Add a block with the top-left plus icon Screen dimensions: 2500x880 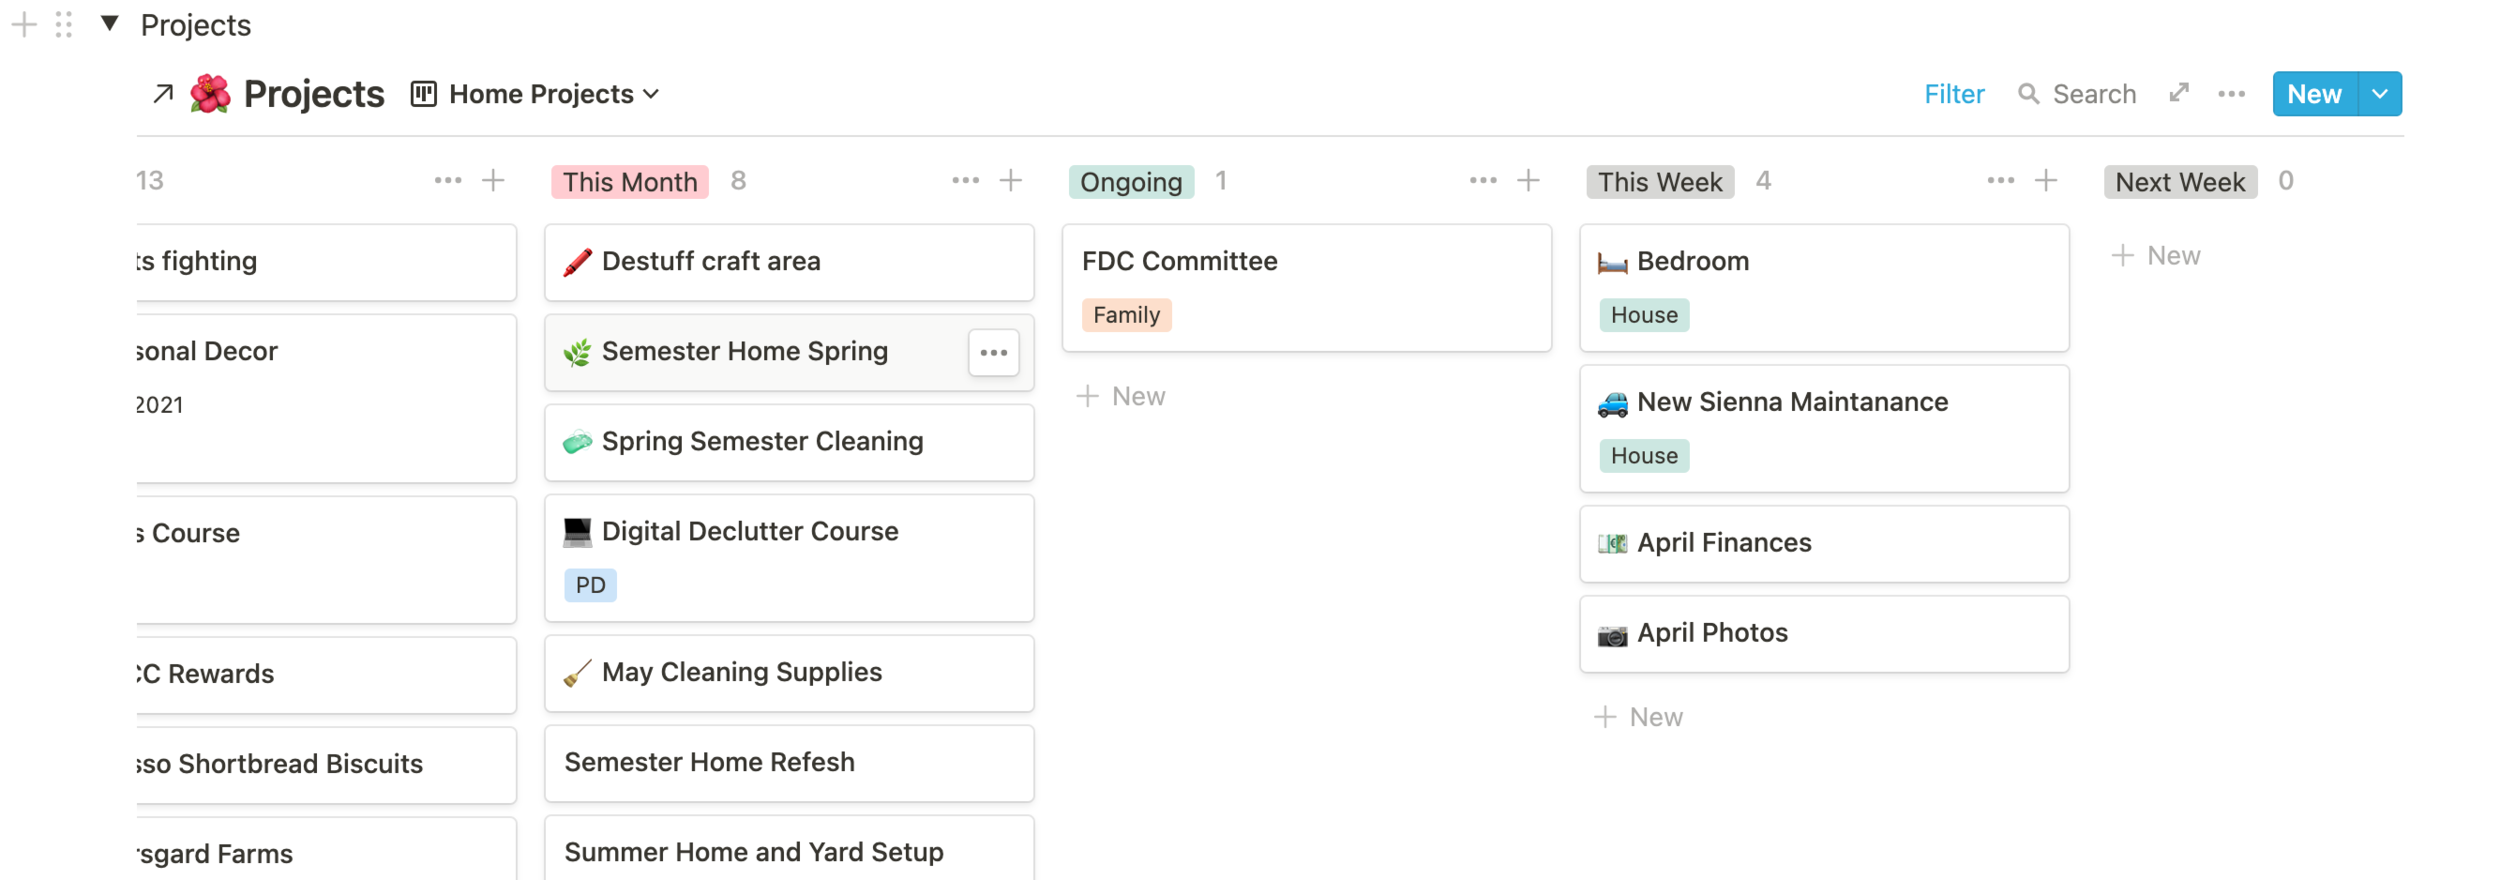pos(24,24)
